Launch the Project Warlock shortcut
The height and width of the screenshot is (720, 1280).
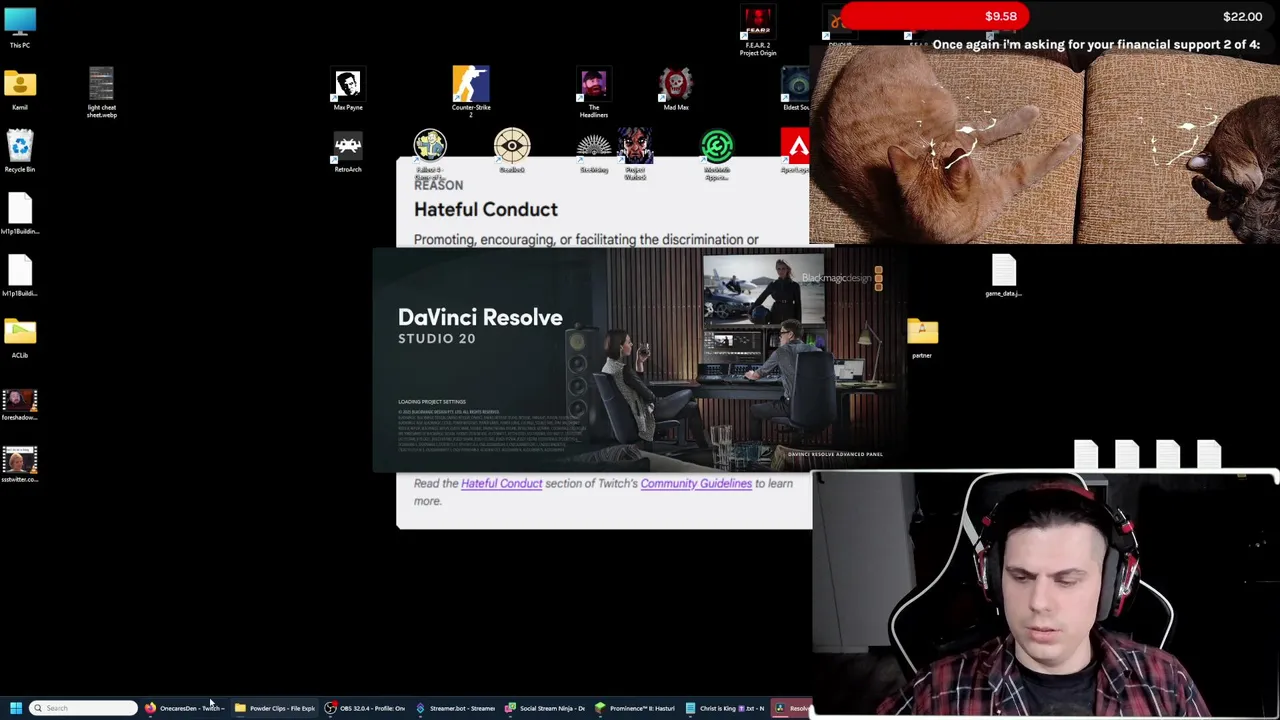(x=634, y=152)
